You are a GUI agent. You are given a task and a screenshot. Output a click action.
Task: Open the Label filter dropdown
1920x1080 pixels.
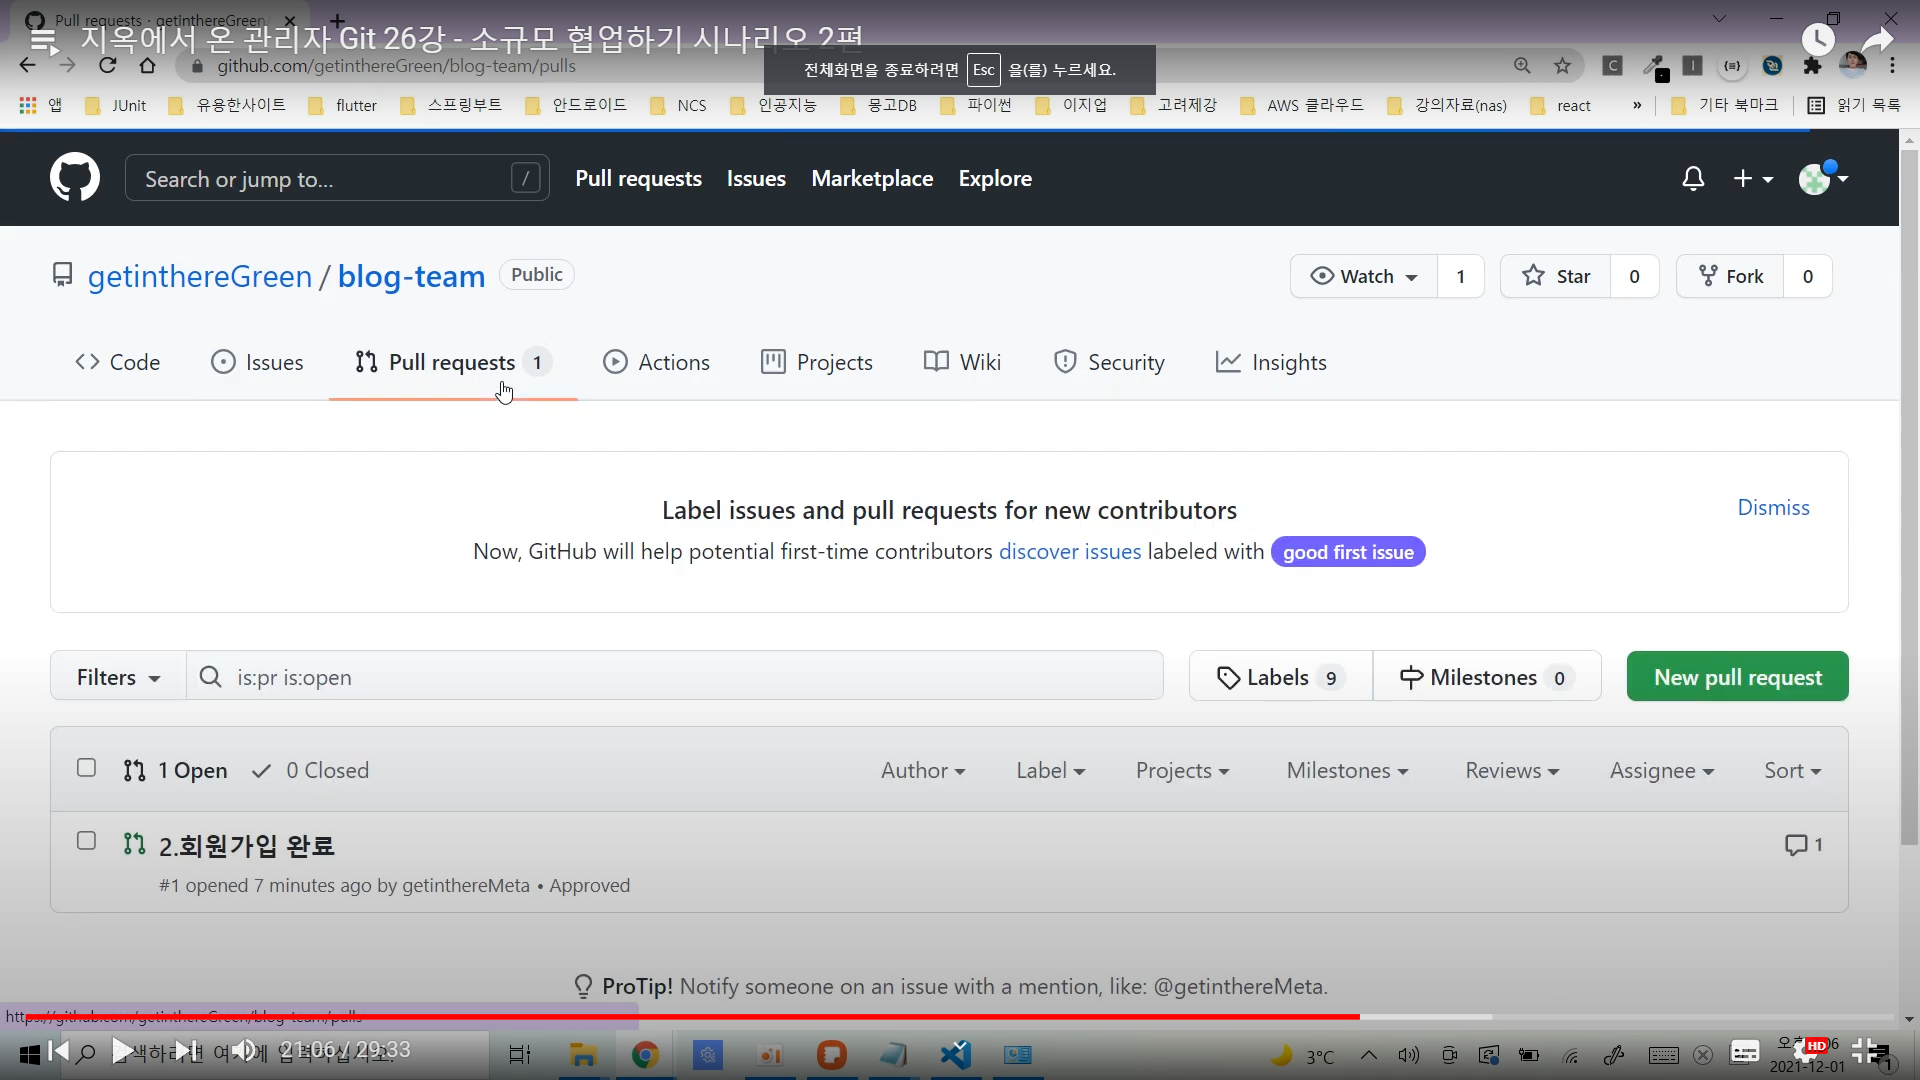pos(1051,771)
